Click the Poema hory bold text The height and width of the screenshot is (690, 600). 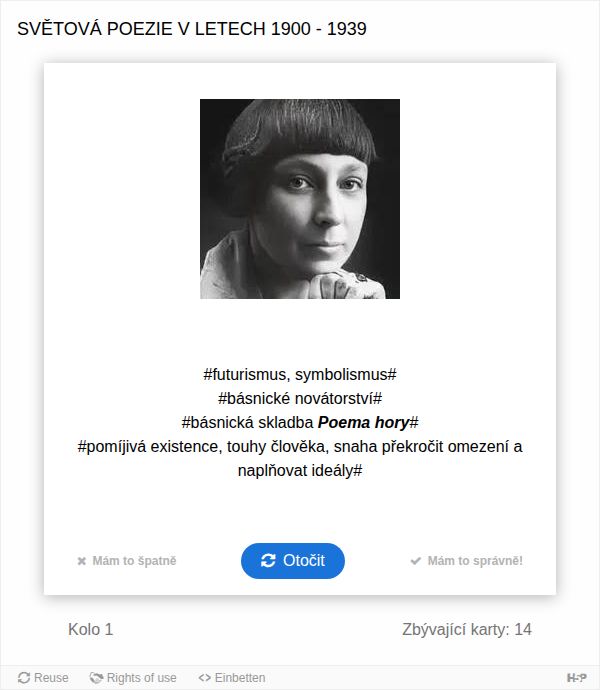pyautogui.click(x=364, y=422)
